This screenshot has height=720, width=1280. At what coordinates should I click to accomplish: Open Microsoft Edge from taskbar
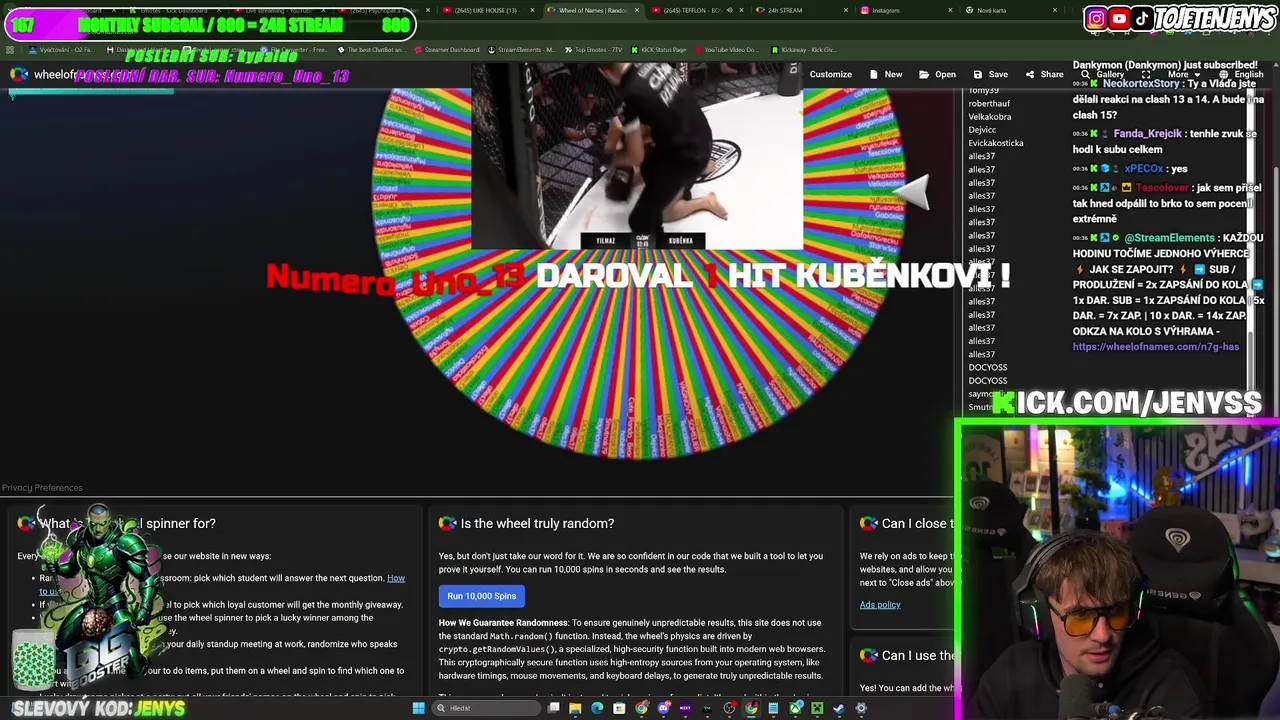tap(597, 708)
